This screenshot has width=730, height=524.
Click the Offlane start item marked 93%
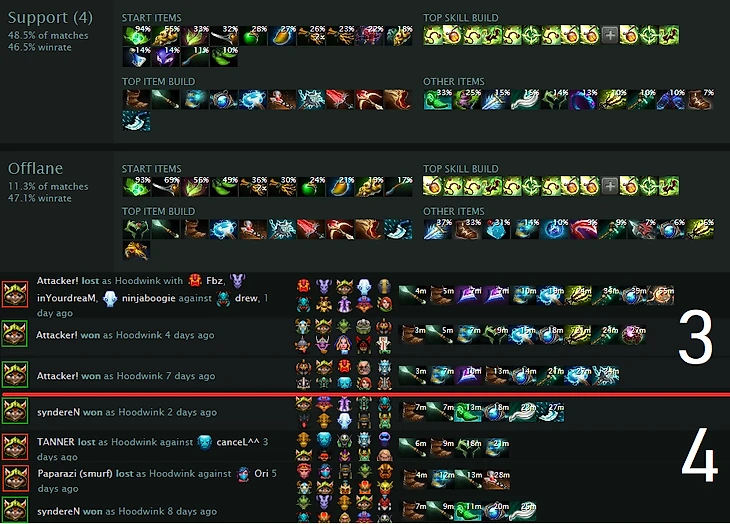point(136,186)
